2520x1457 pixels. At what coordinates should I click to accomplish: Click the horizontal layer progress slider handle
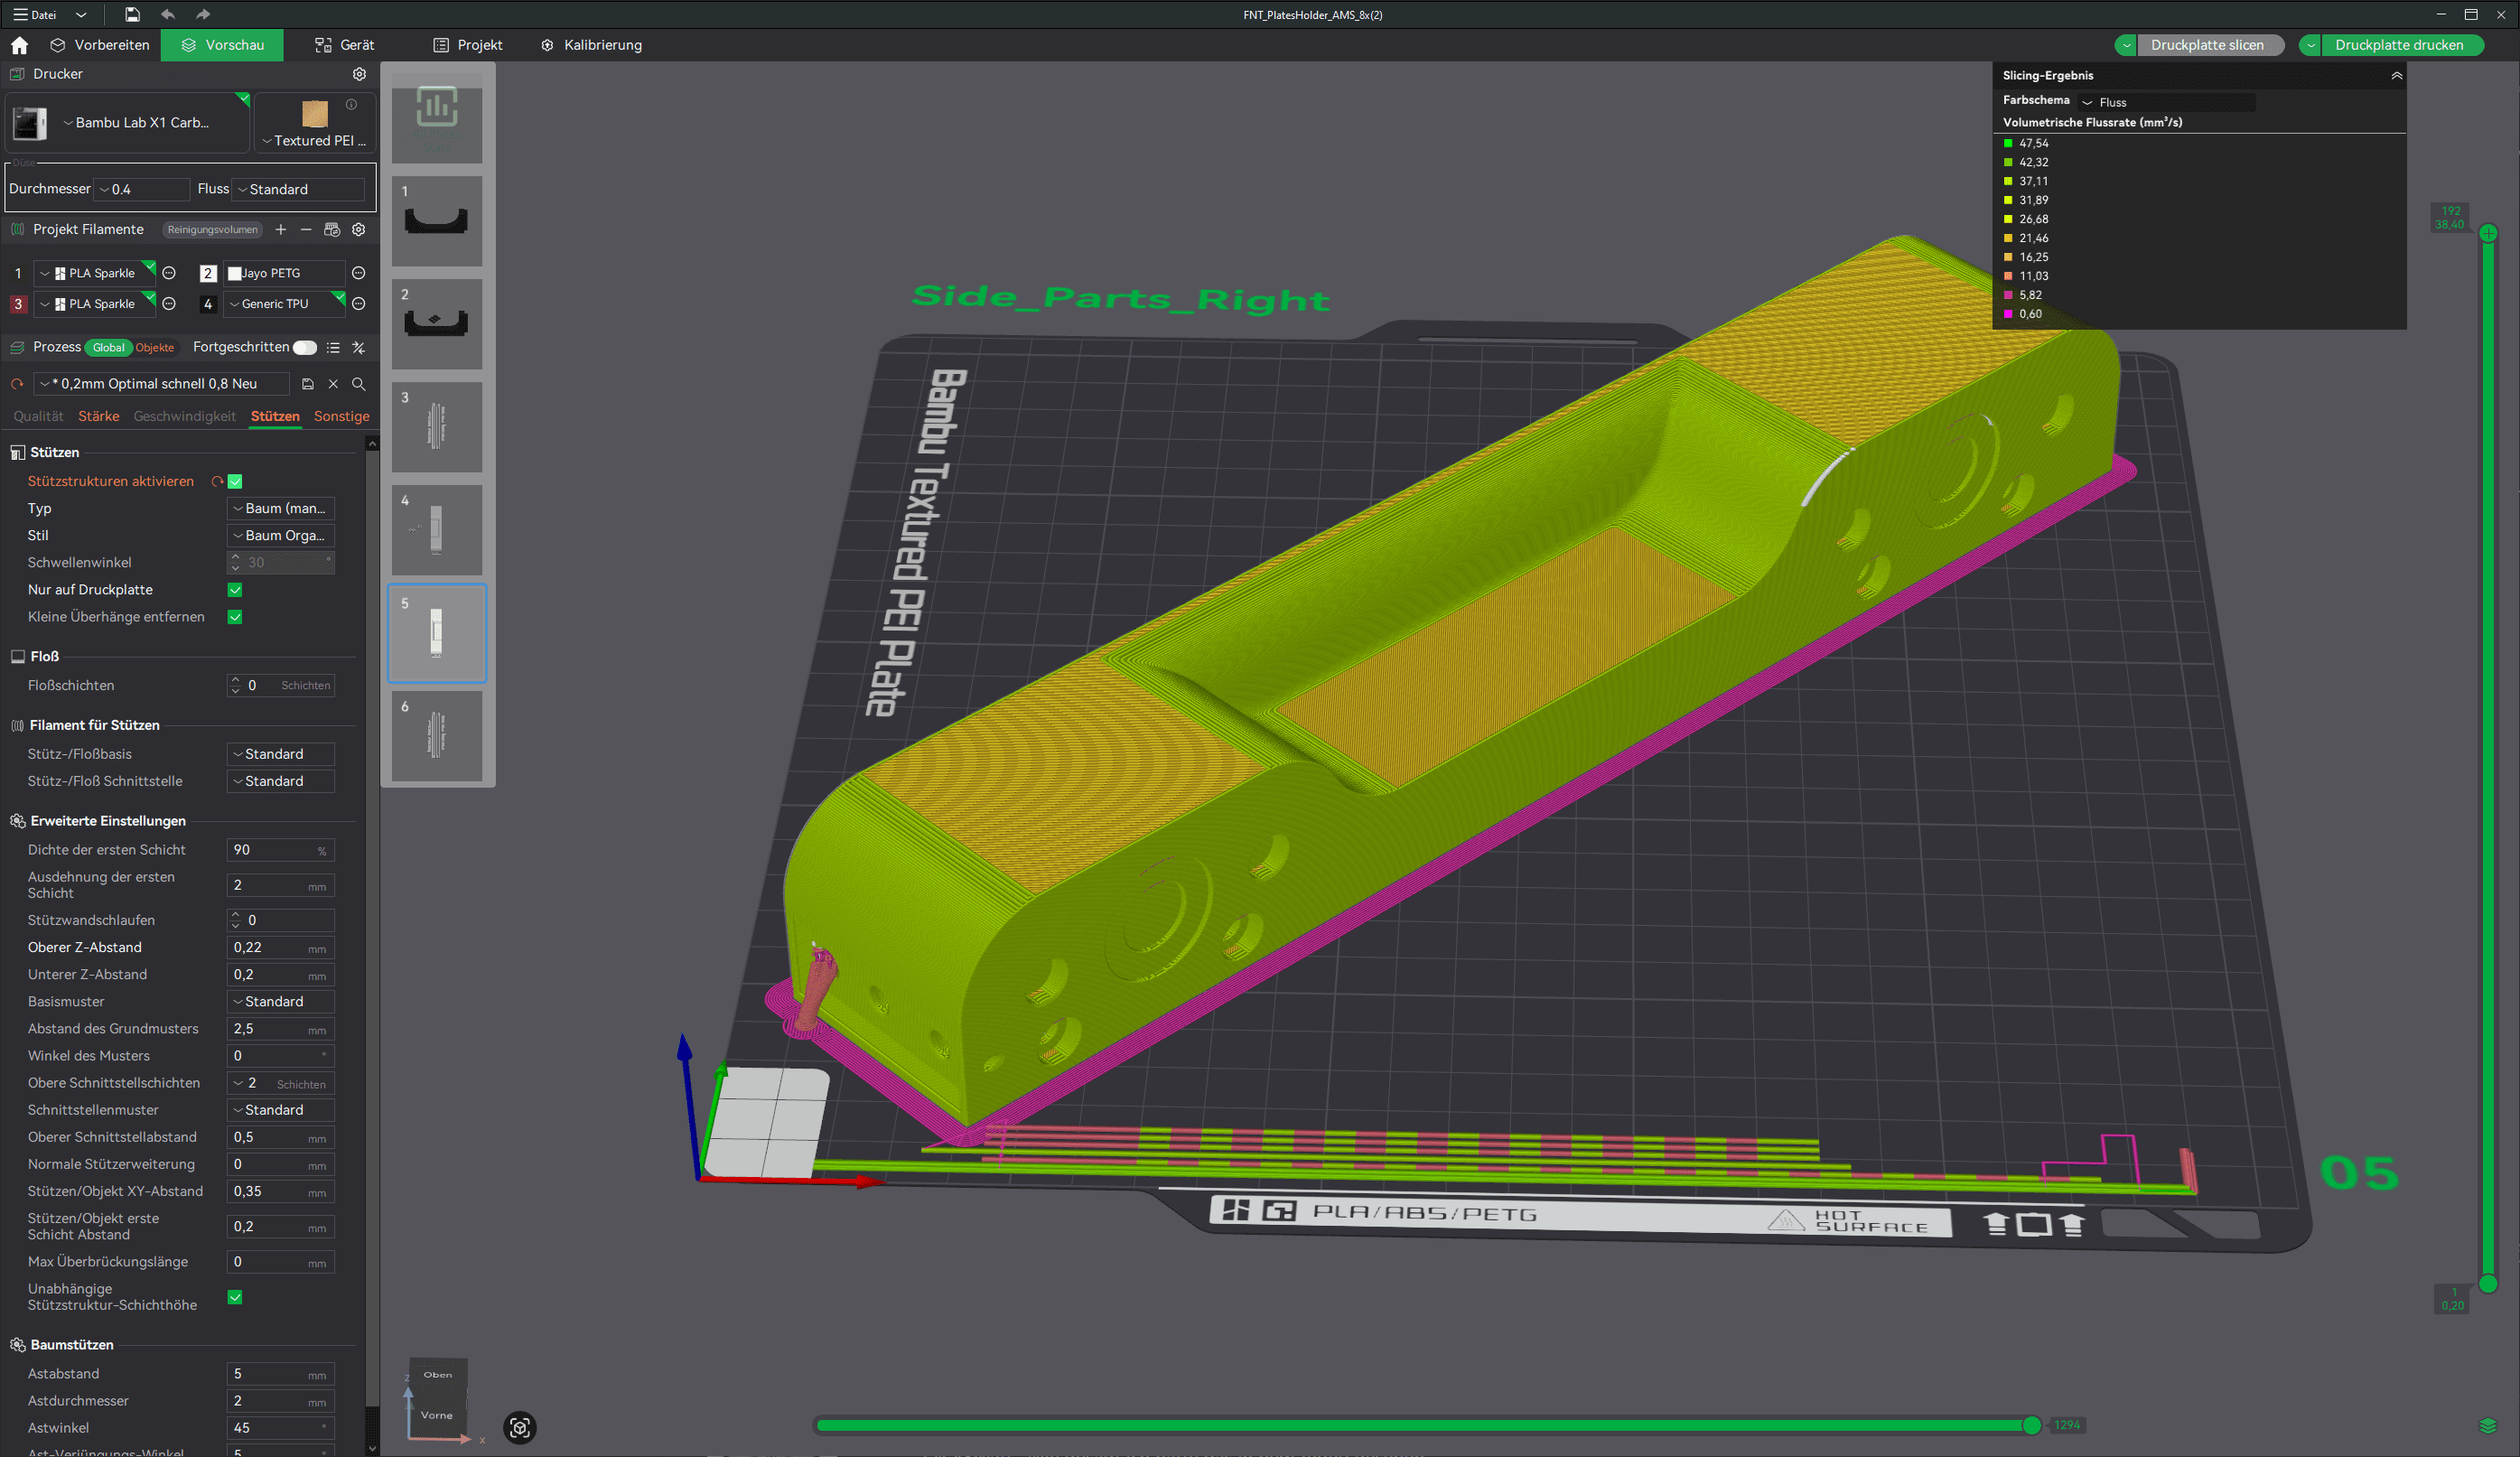pyautogui.click(x=2031, y=1425)
